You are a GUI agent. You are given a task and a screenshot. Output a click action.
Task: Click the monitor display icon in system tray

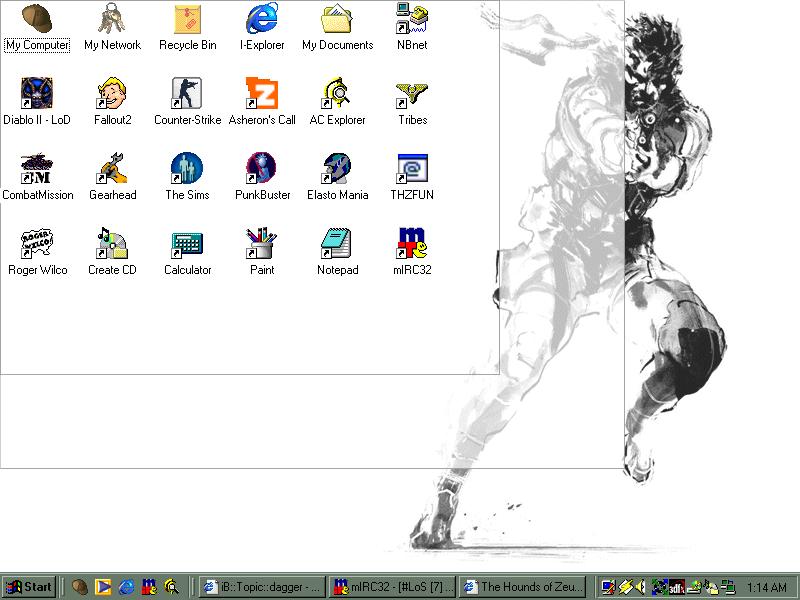tap(608, 587)
